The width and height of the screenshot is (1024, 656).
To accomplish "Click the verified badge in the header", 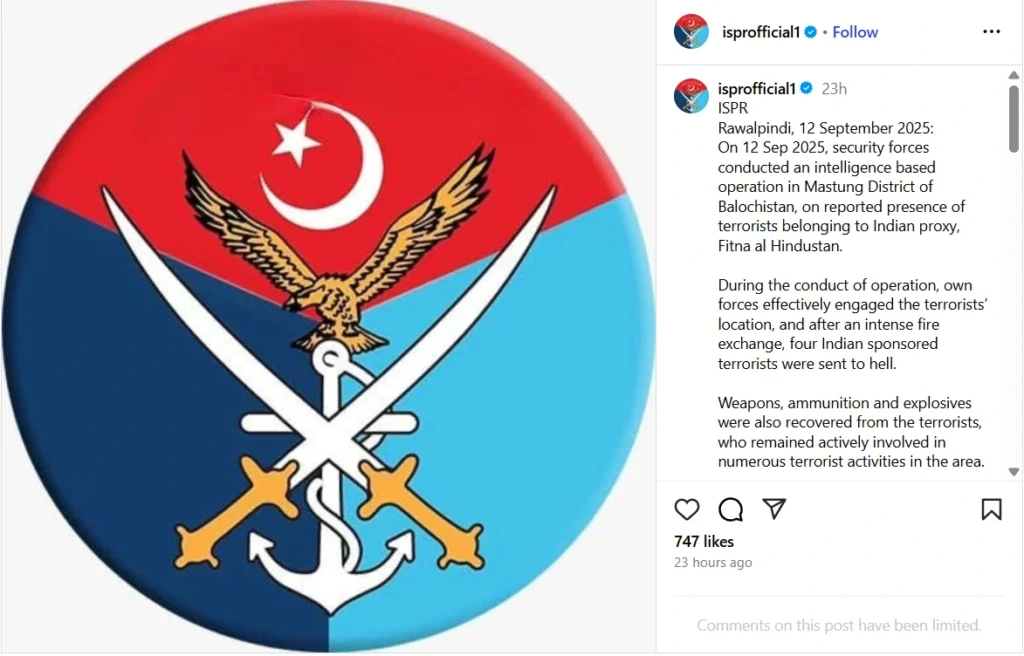I will coord(810,32).
